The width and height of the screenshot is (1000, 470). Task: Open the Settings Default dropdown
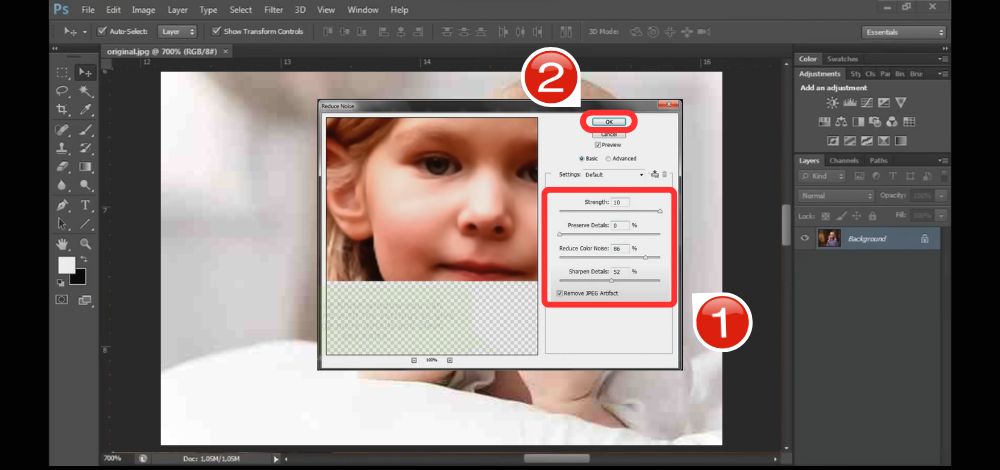(x=614, y=174)
